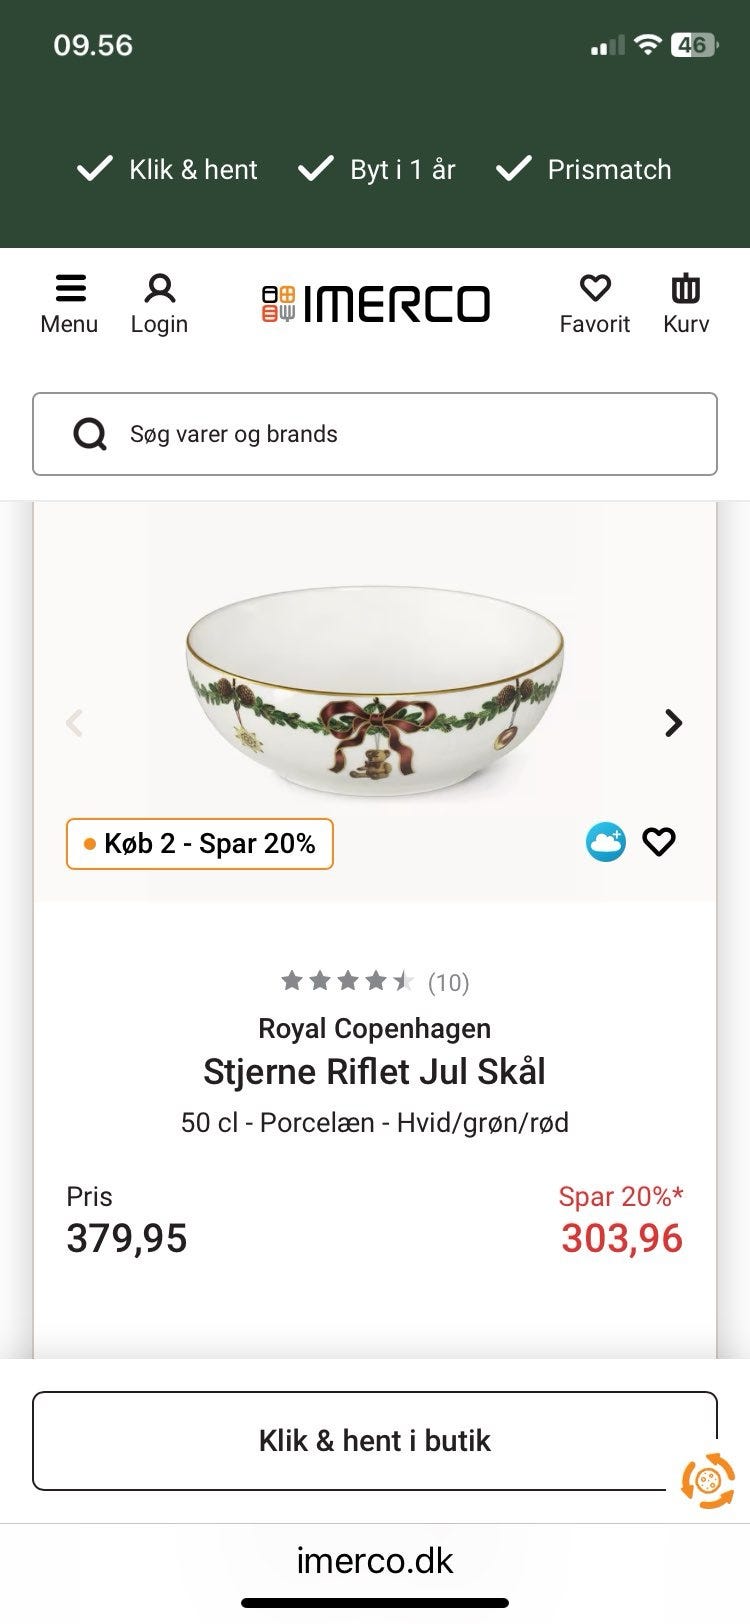The width and height of the screenshot is (750, 1624).
Task: Show previous product image arrow
Action: click(74, 723)
